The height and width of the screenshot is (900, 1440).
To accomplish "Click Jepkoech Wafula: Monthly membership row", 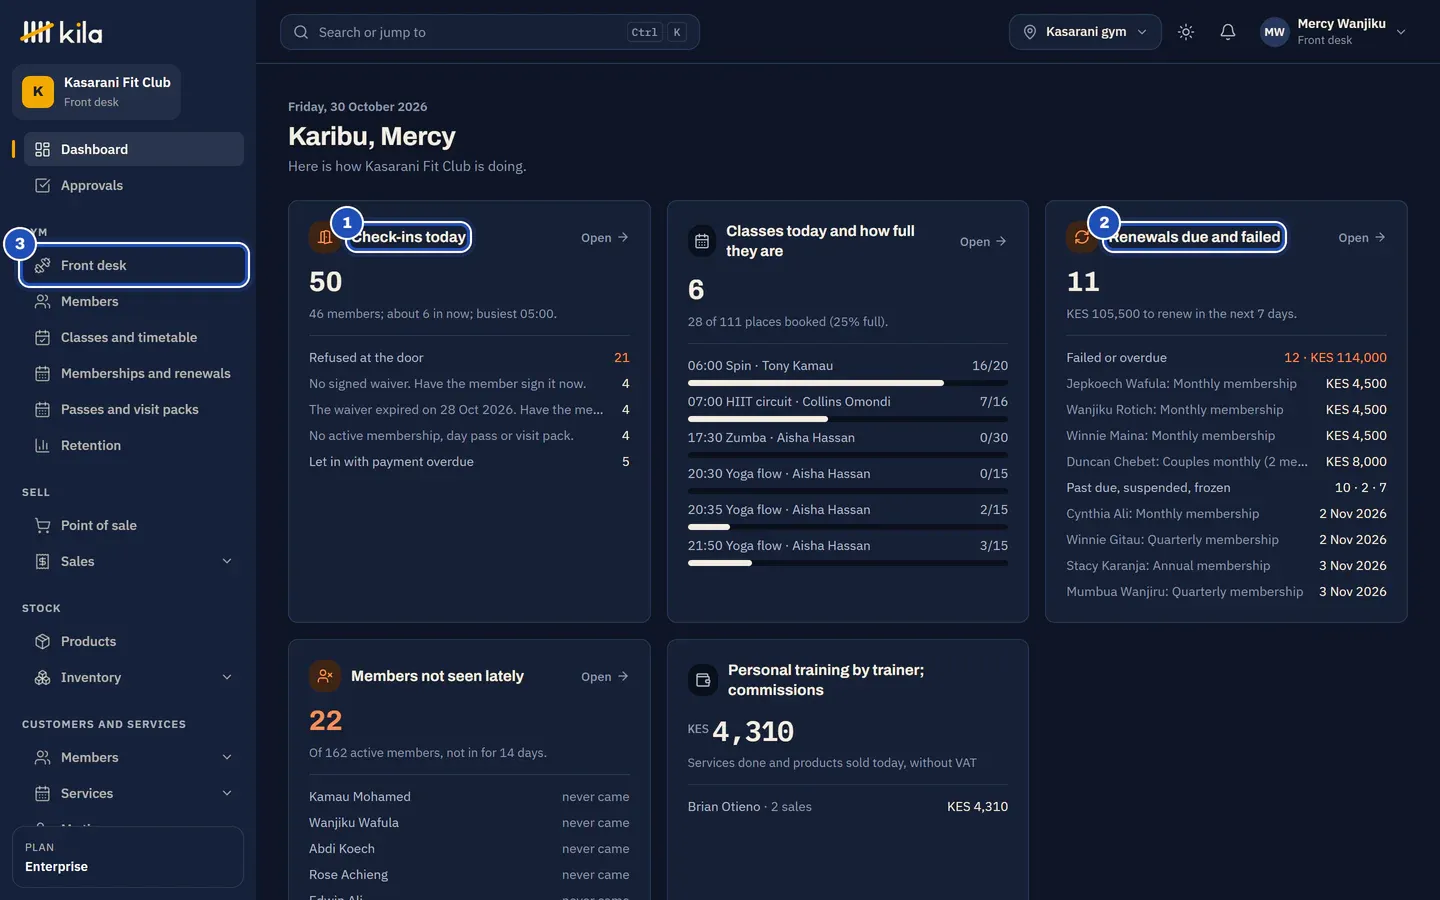I will (1226, 383).
